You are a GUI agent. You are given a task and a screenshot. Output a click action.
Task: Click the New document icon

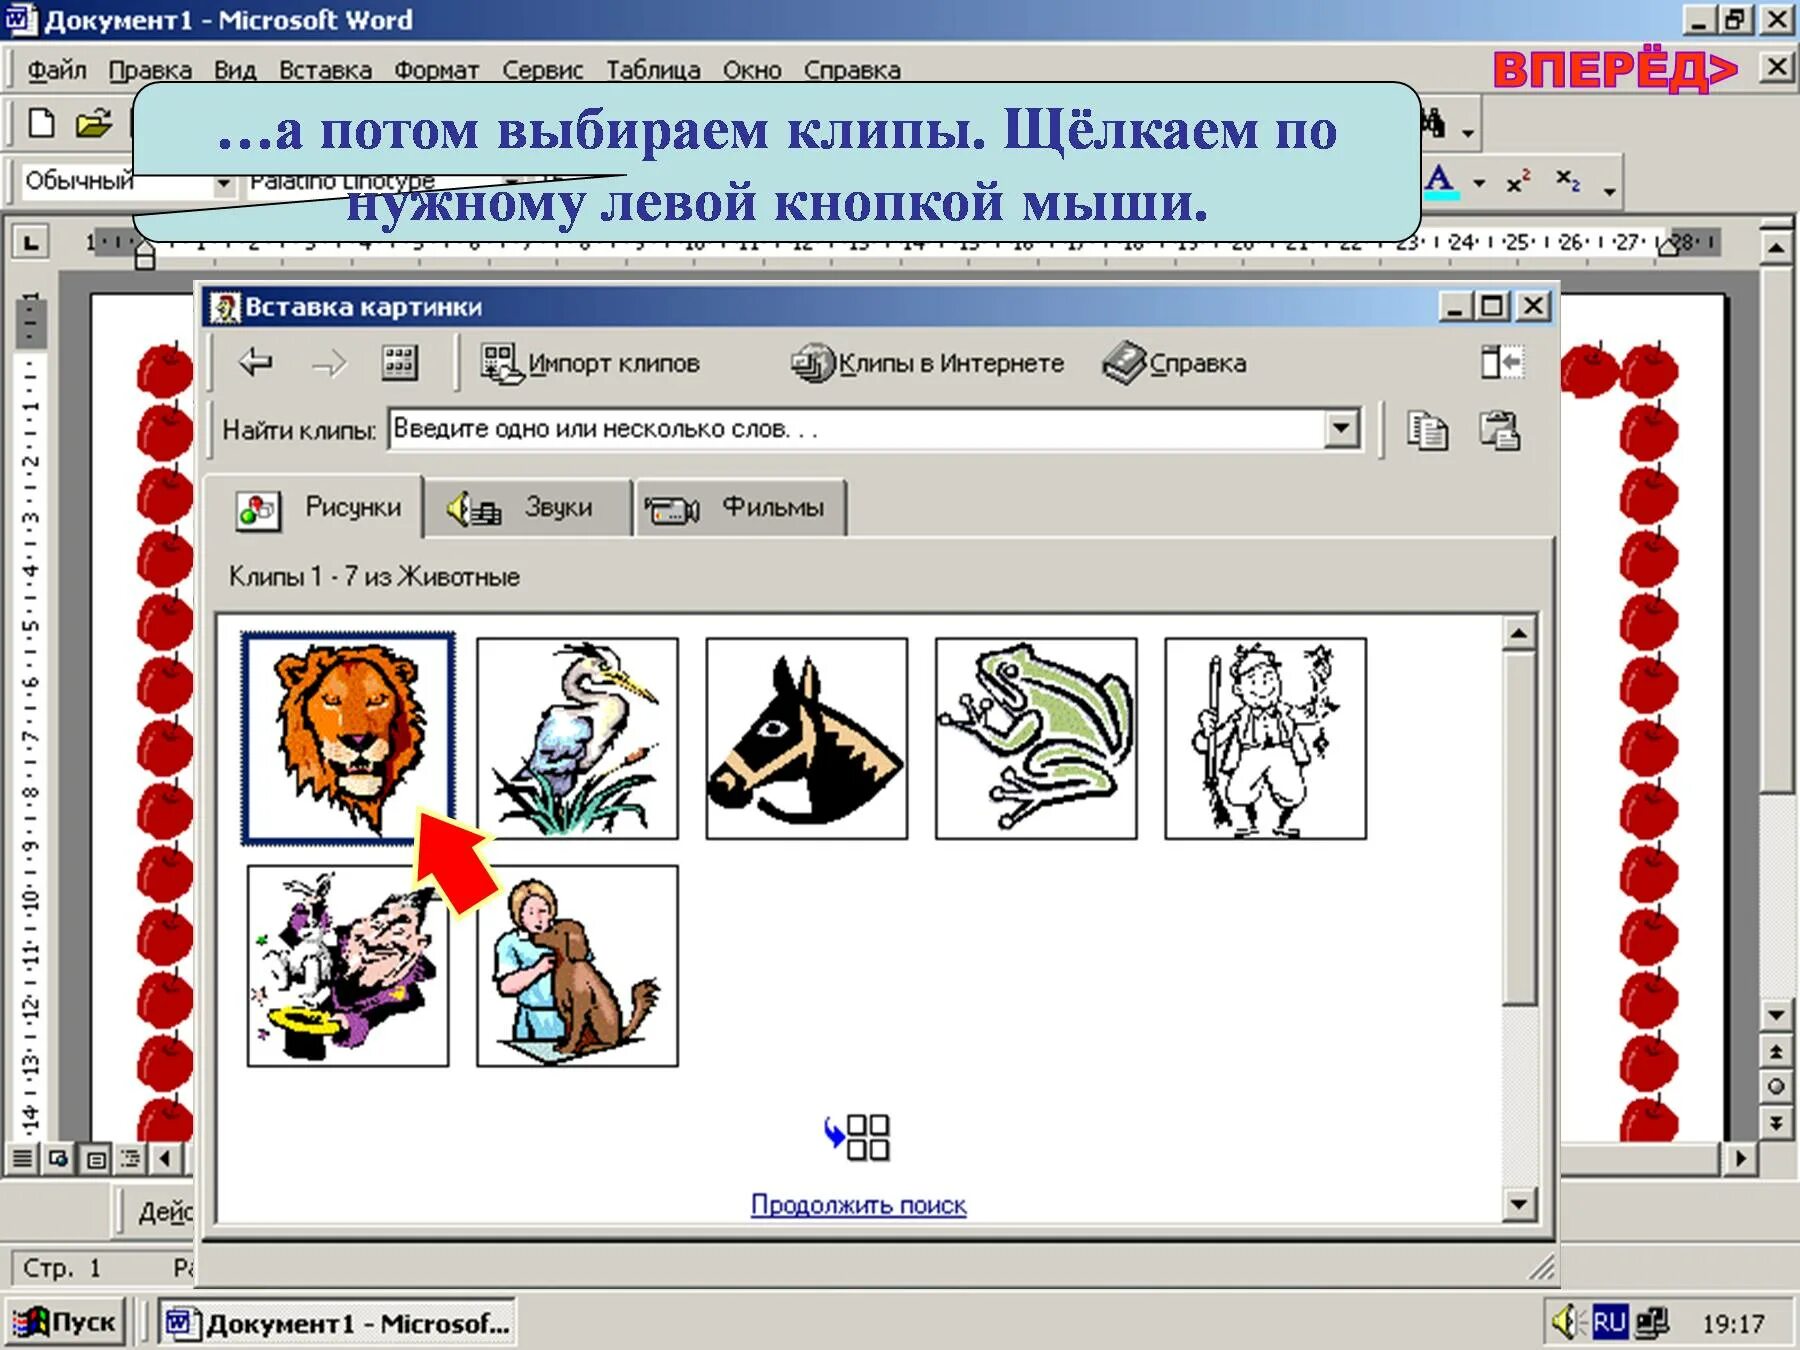tap(41, 124)
